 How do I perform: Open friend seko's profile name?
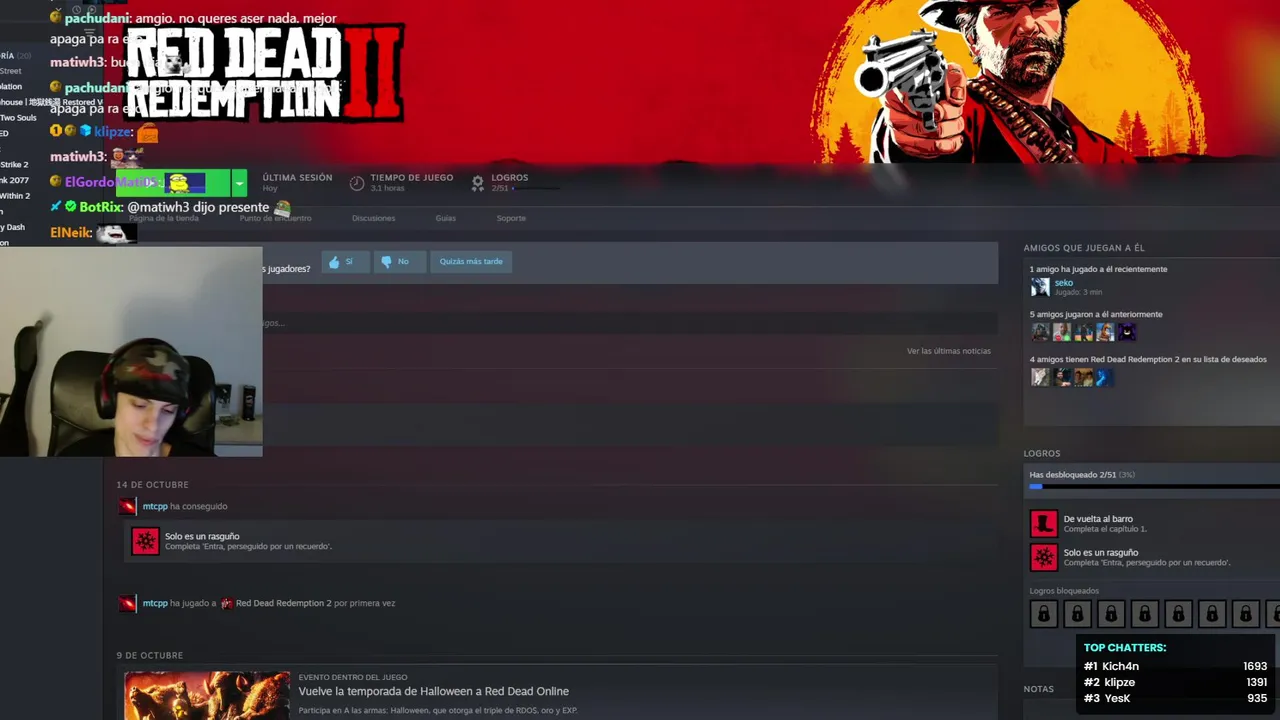coord(1064,283)
